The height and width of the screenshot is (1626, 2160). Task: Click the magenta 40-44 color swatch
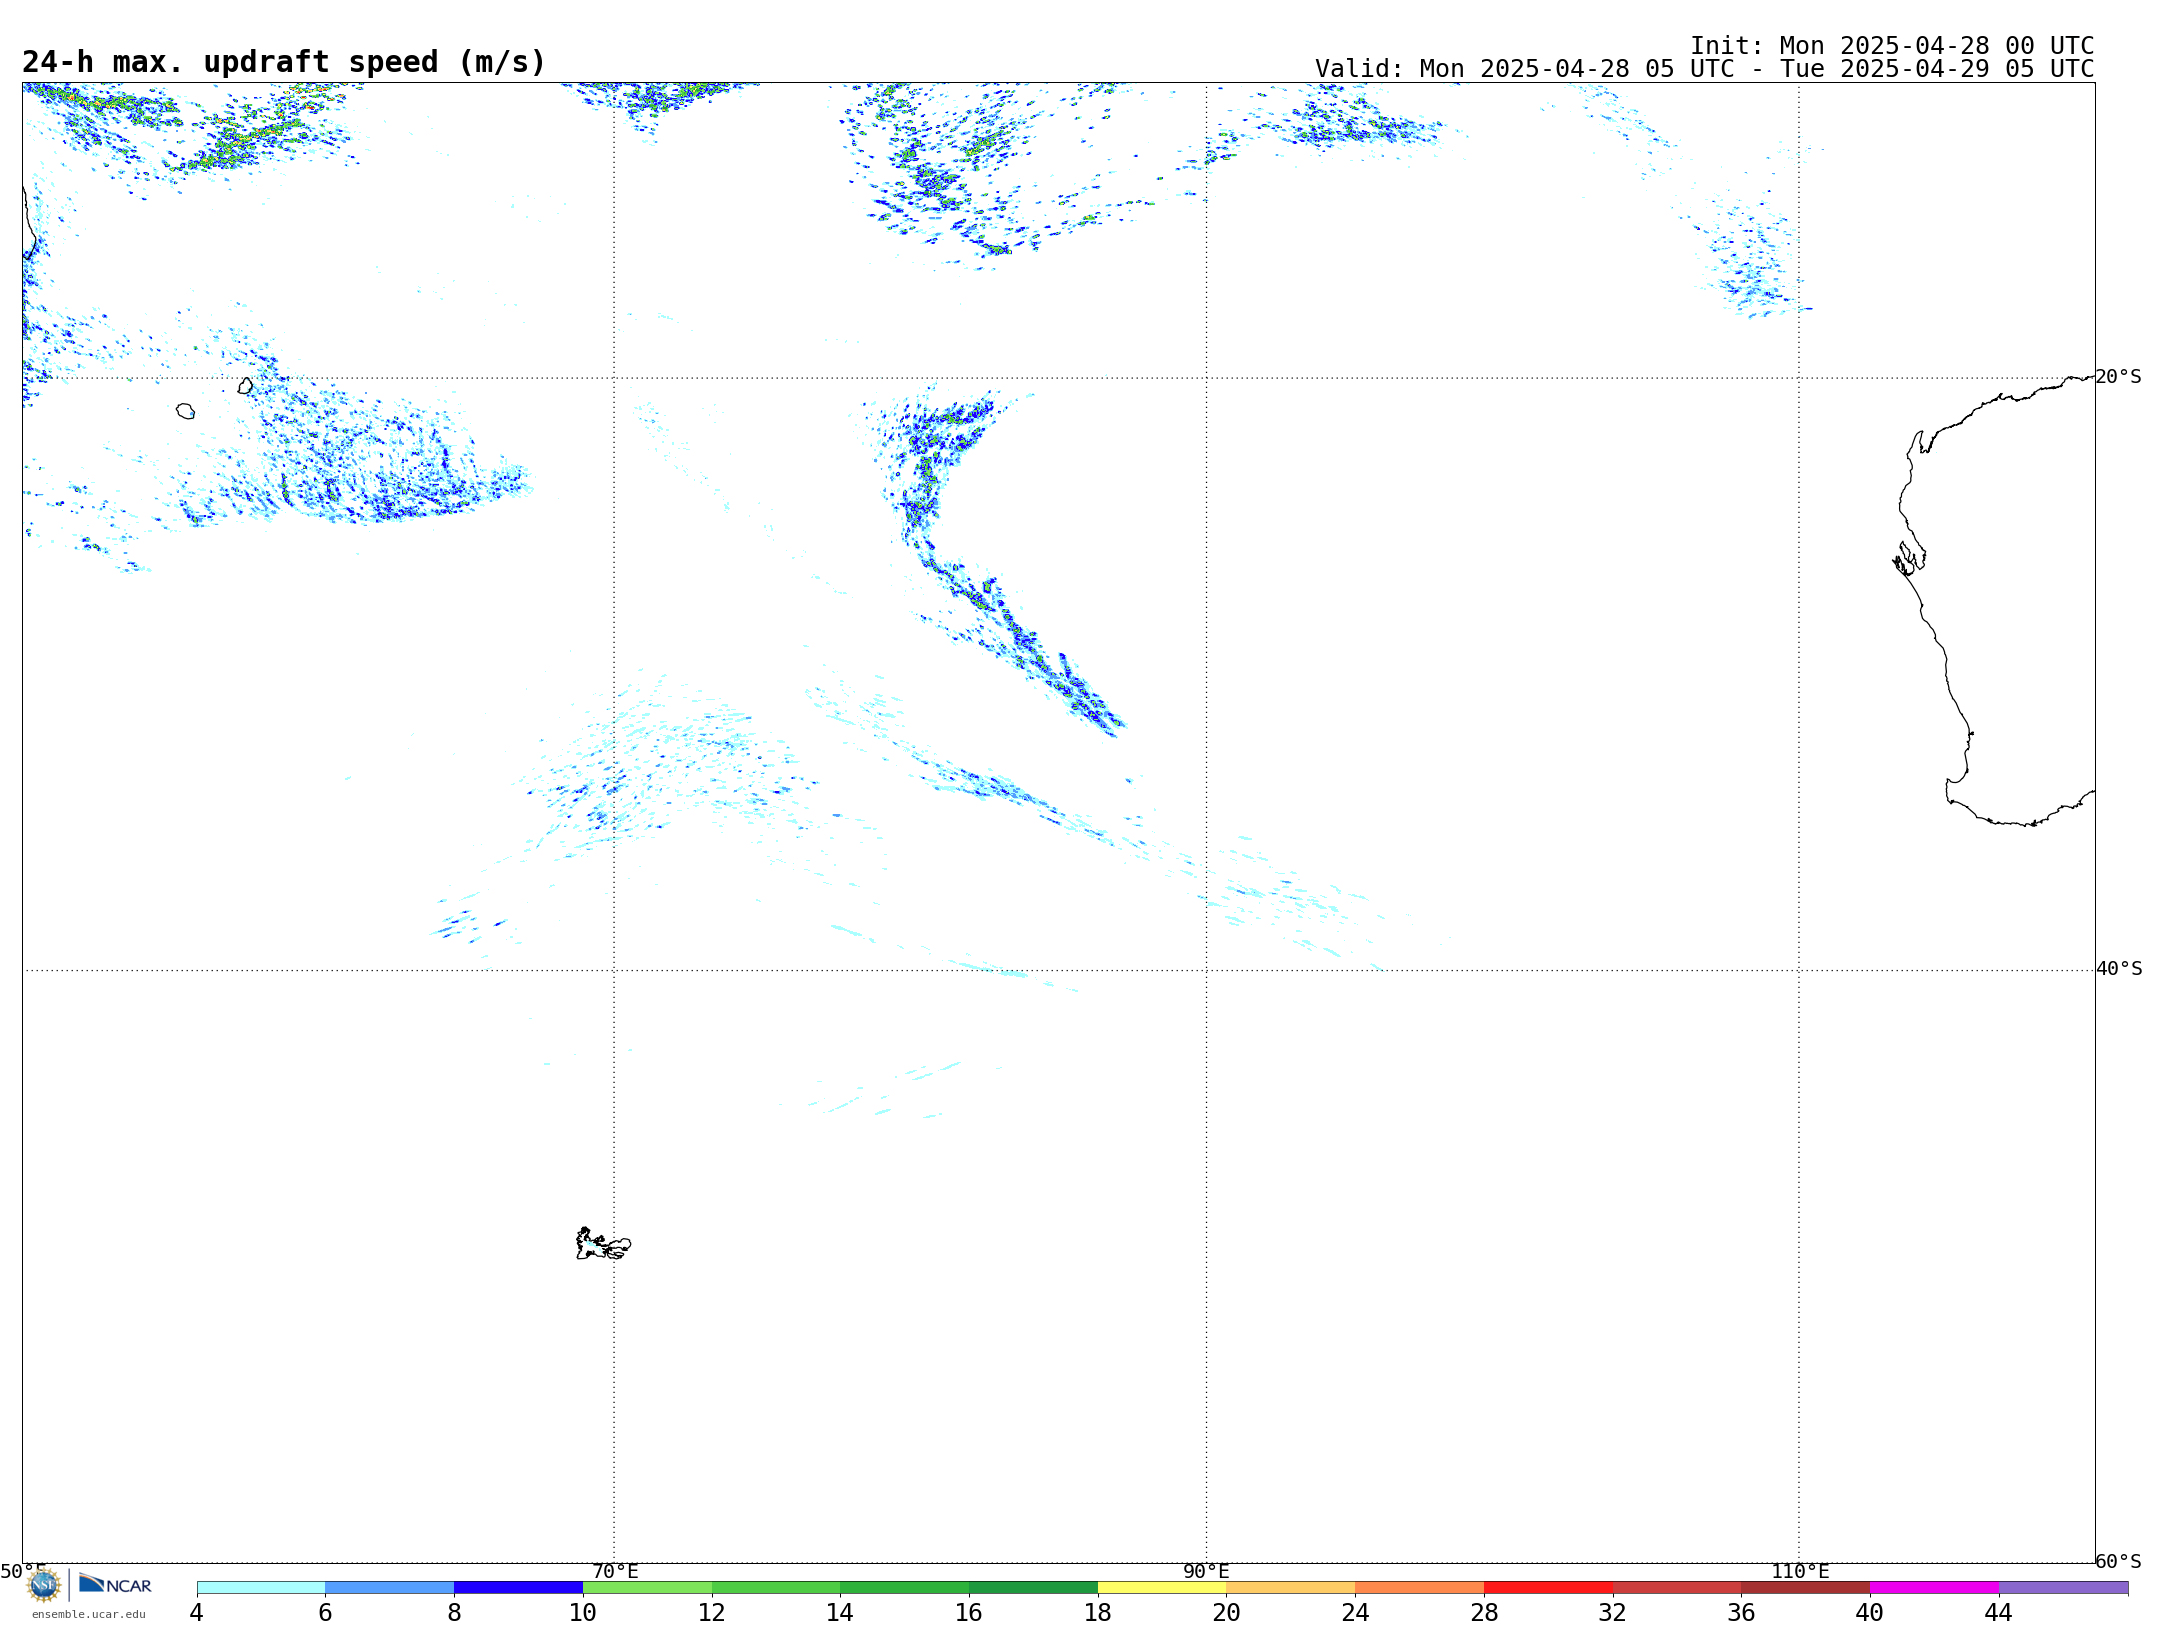click(1934, 1587)
